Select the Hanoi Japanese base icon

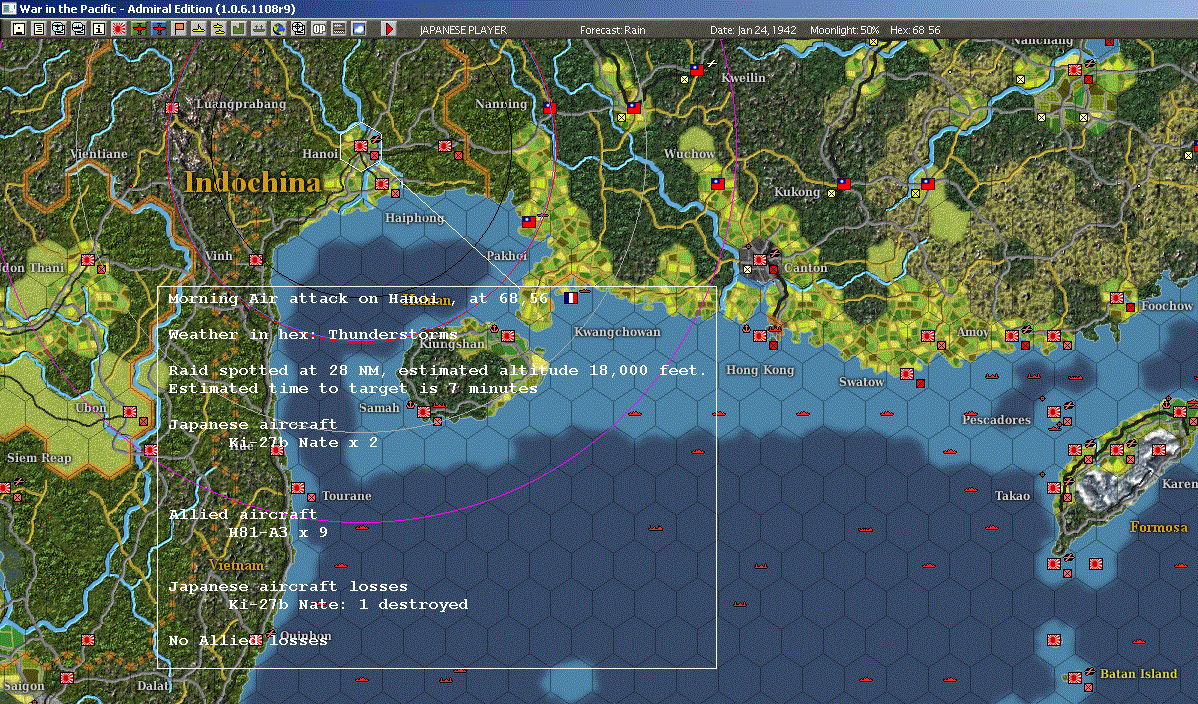361,145
